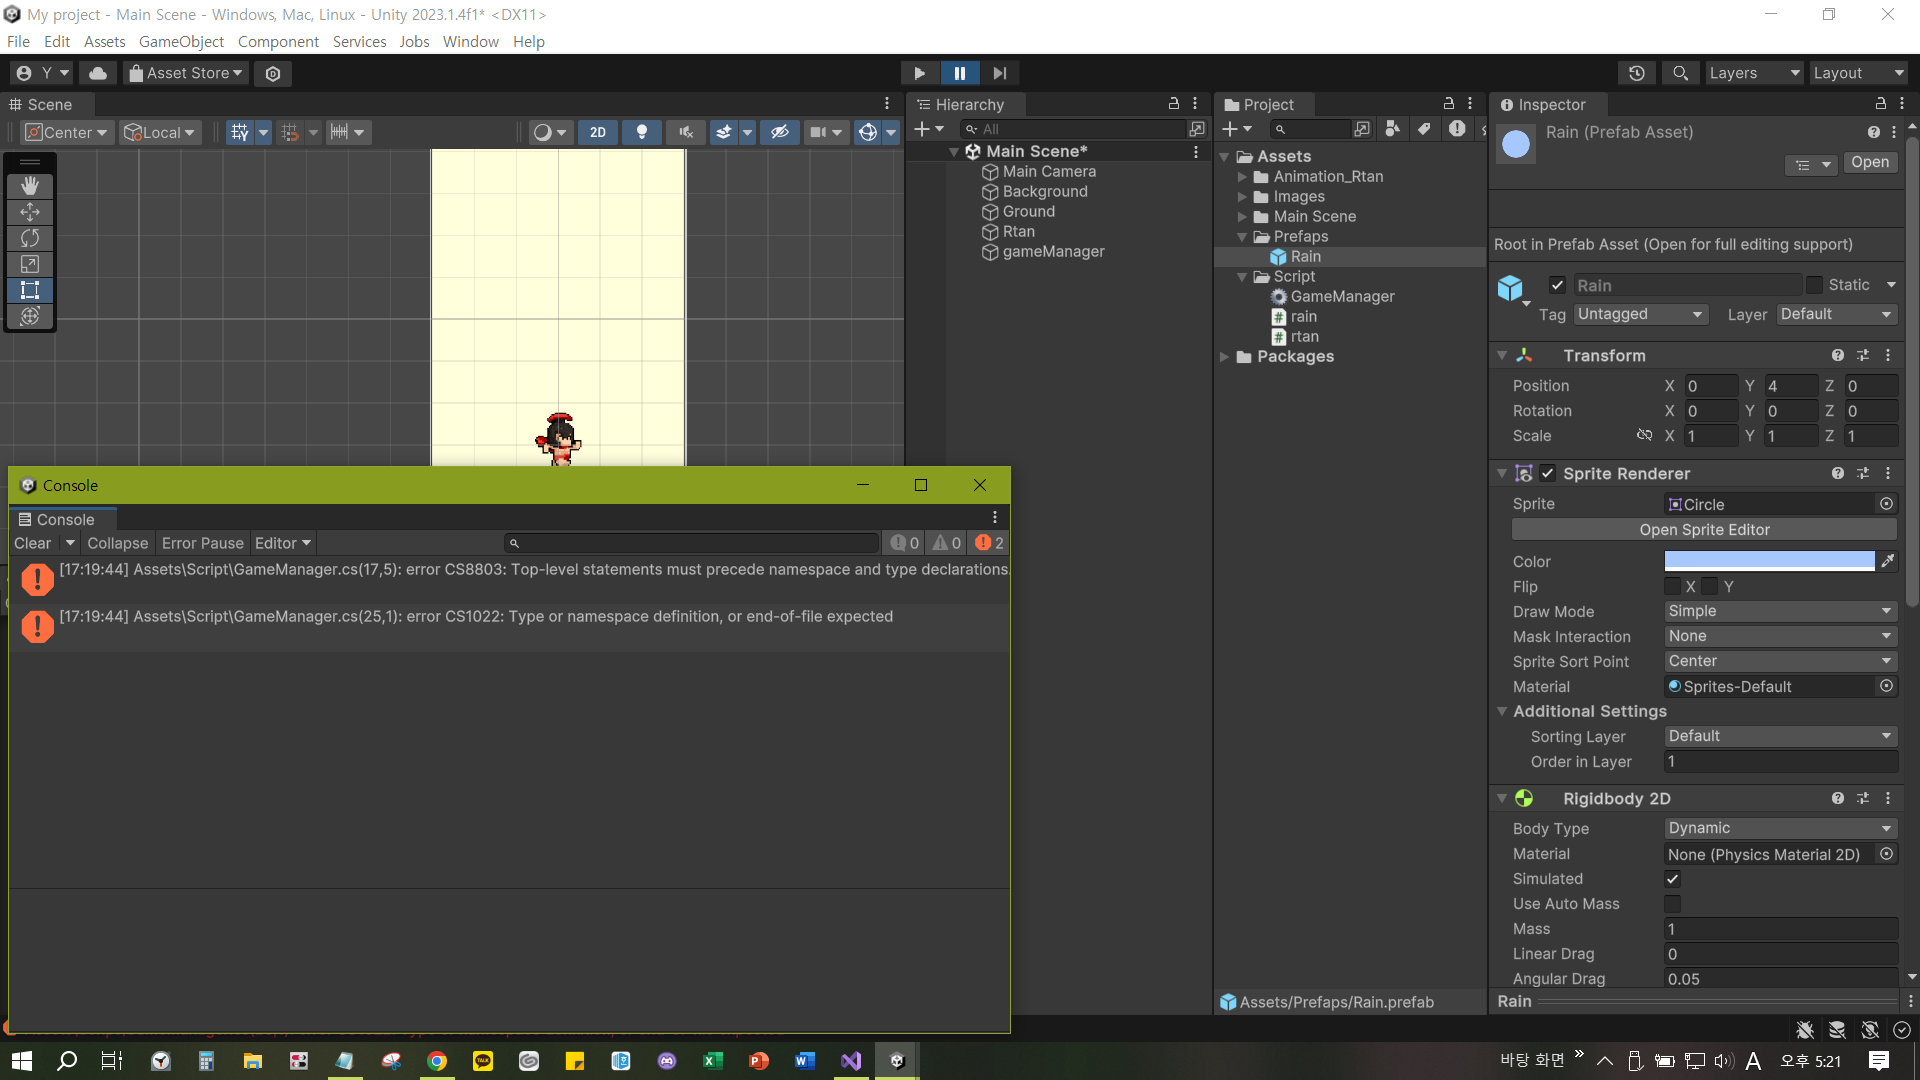Screen dimensions: 1920x1080
Task: Open Sprite Sort Point dropdown
Action: (x=1781, y=662)
